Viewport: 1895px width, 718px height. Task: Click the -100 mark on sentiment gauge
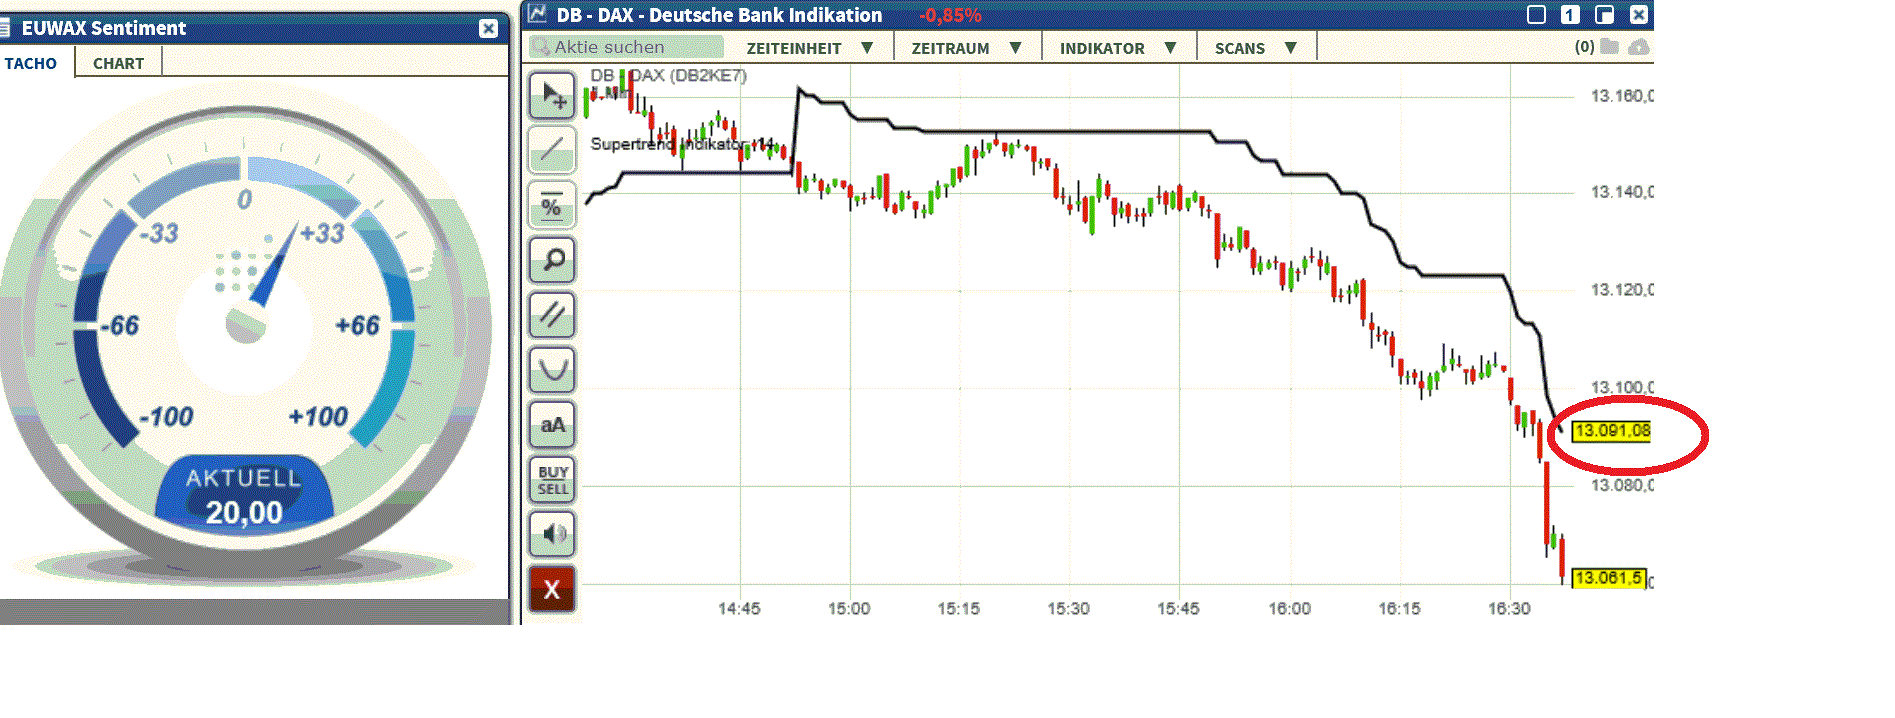pos(166,416)
